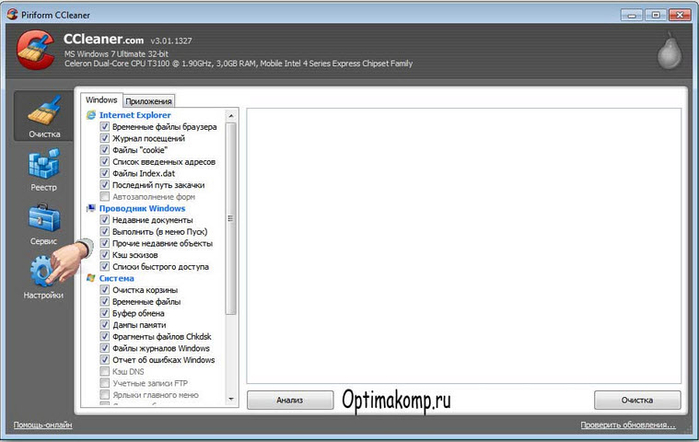Select the Система group heading

(x=116, y=278)
